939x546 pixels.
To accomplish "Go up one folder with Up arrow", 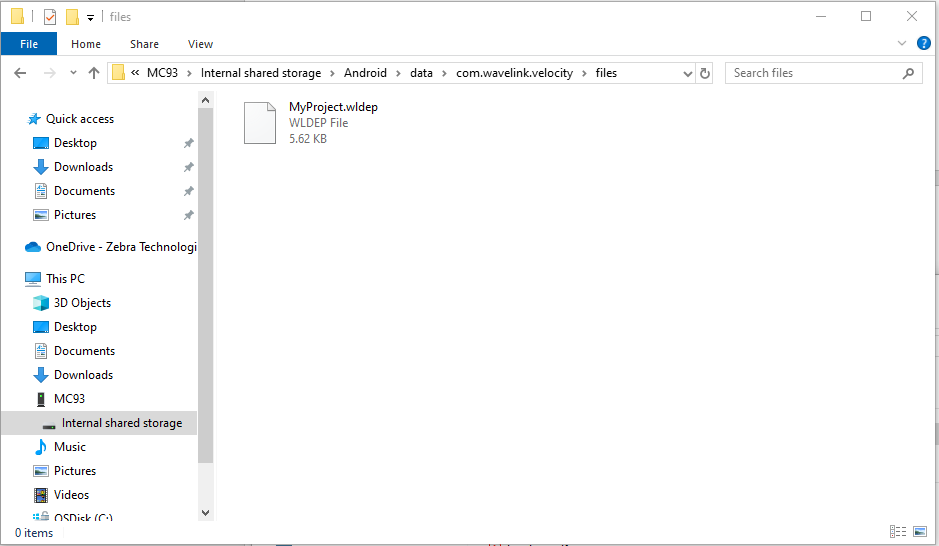I will (95, 73).
